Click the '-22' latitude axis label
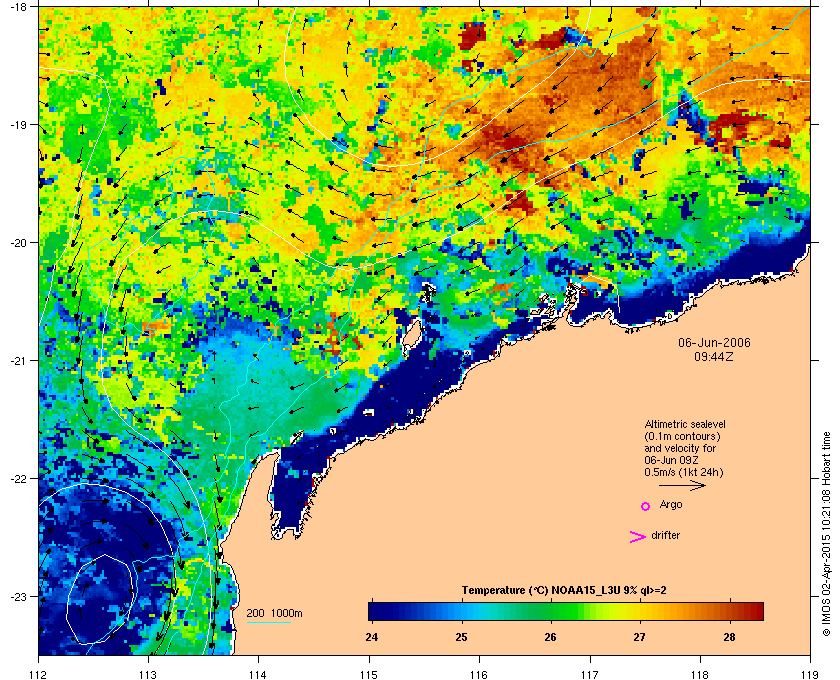 click(x=19, y=478)
